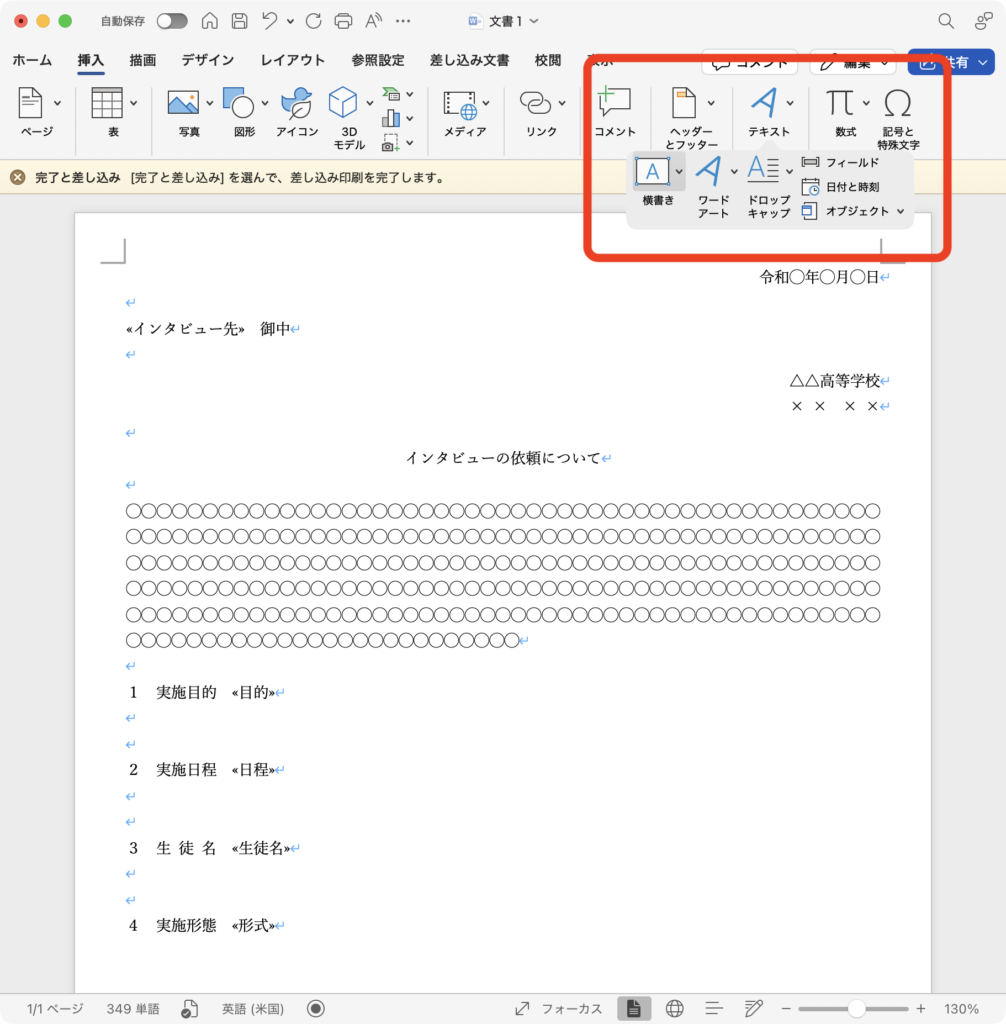
Task: Insert a コメント (Comment)
Action: click(x=614, y=103)
